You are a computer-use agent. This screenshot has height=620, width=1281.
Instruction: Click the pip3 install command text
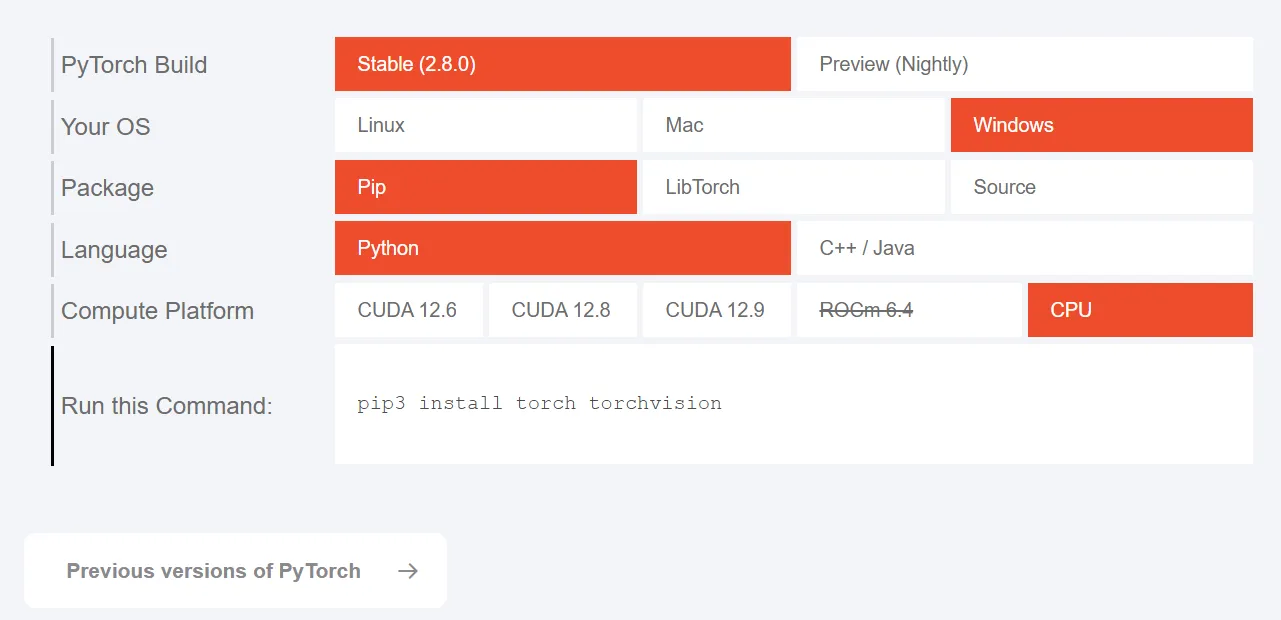(x=539, y=404)
